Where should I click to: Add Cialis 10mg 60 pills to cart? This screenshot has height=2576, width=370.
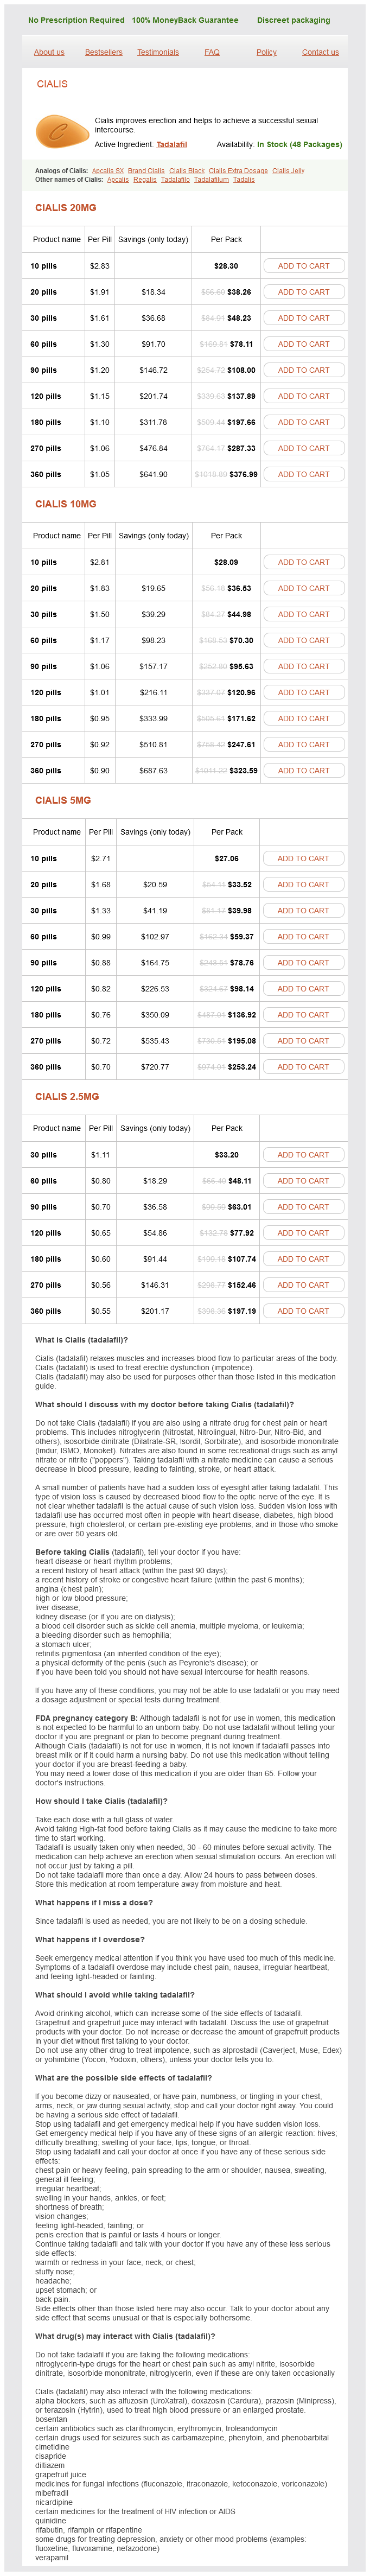304,640
